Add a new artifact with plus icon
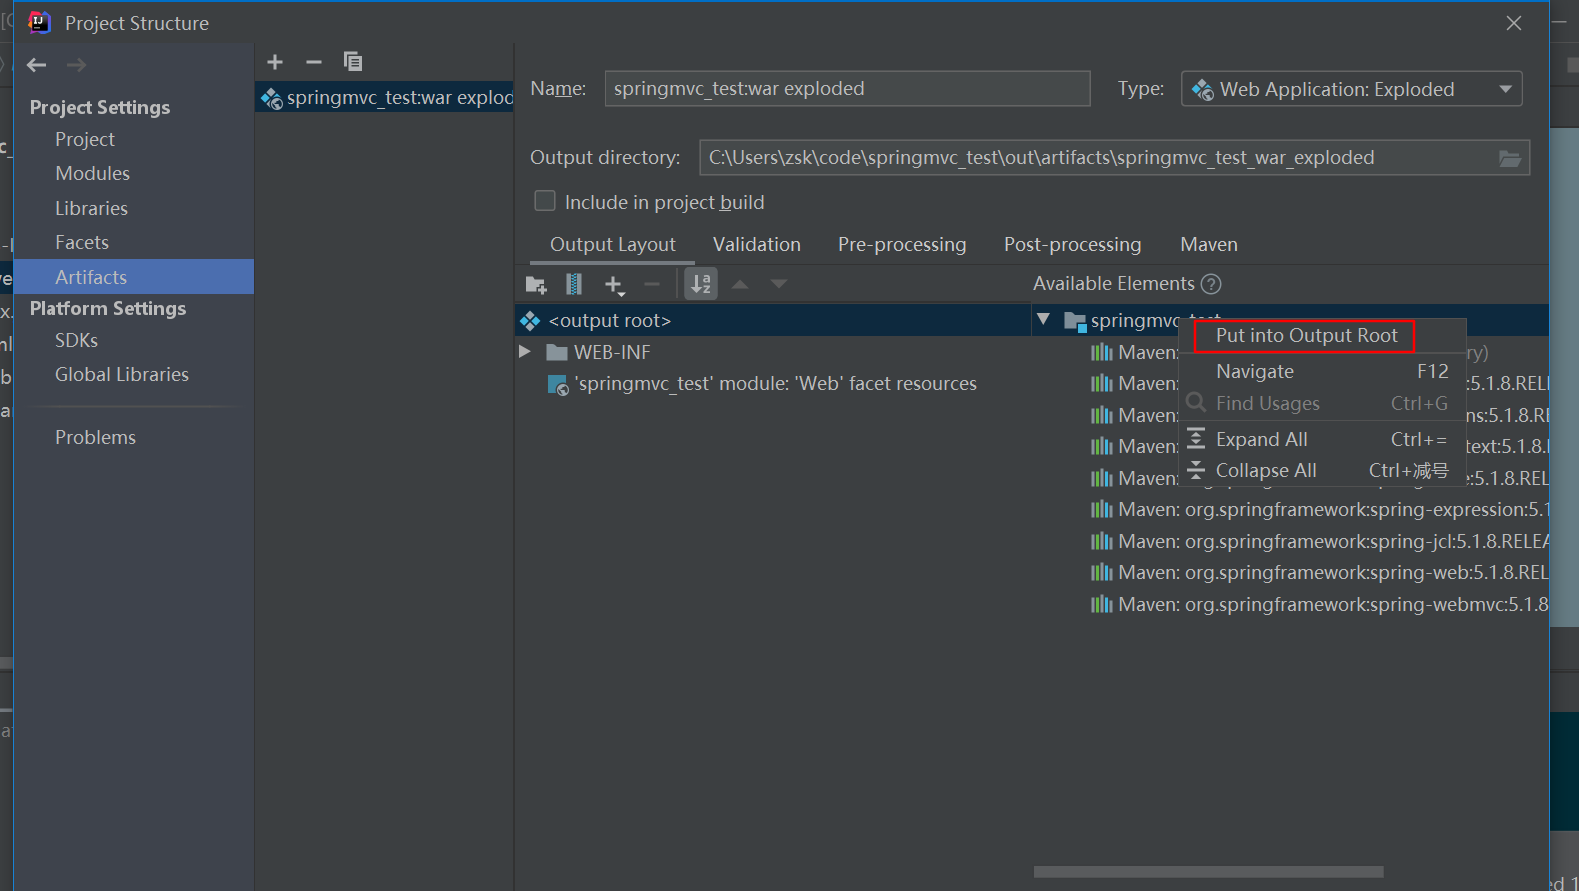Viewport: 1579px width, 891px height. pyautogui.click(x=275, y=62)
